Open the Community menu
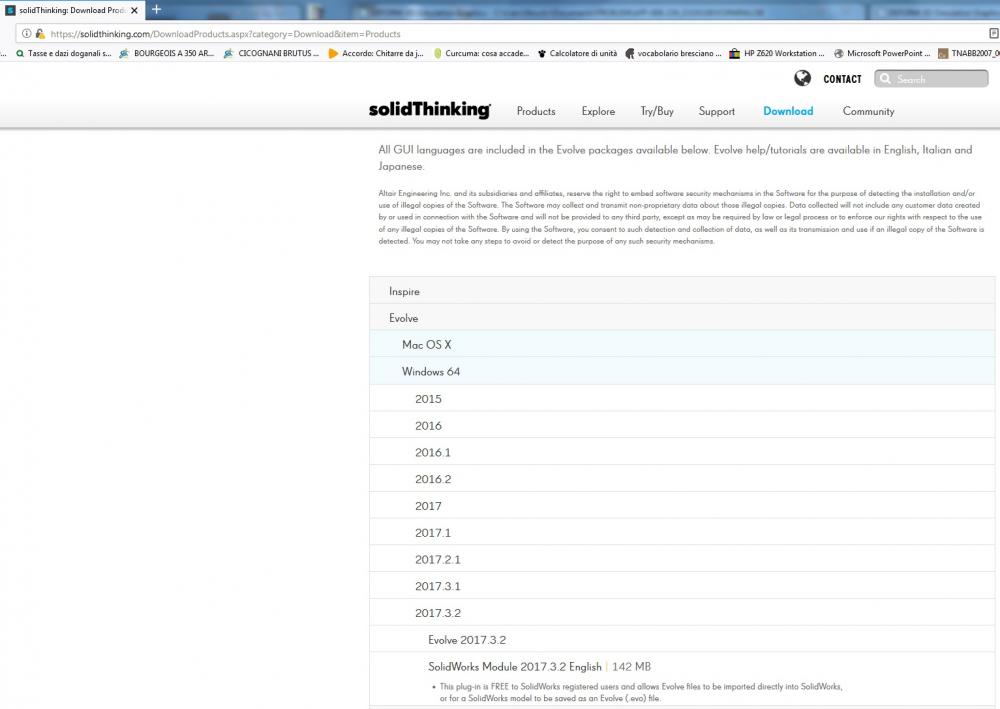The width and height of the screenshot is (1000, 709). (869, 111)
